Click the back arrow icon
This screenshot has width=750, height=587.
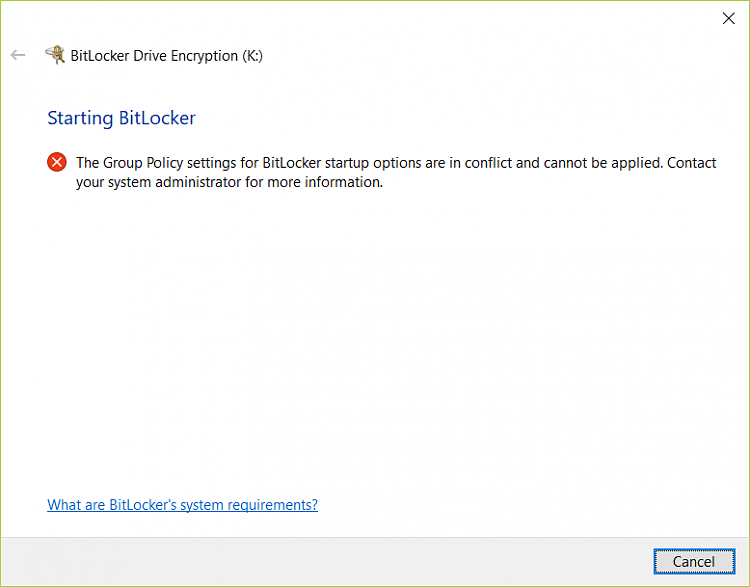(x=18, y=55)
